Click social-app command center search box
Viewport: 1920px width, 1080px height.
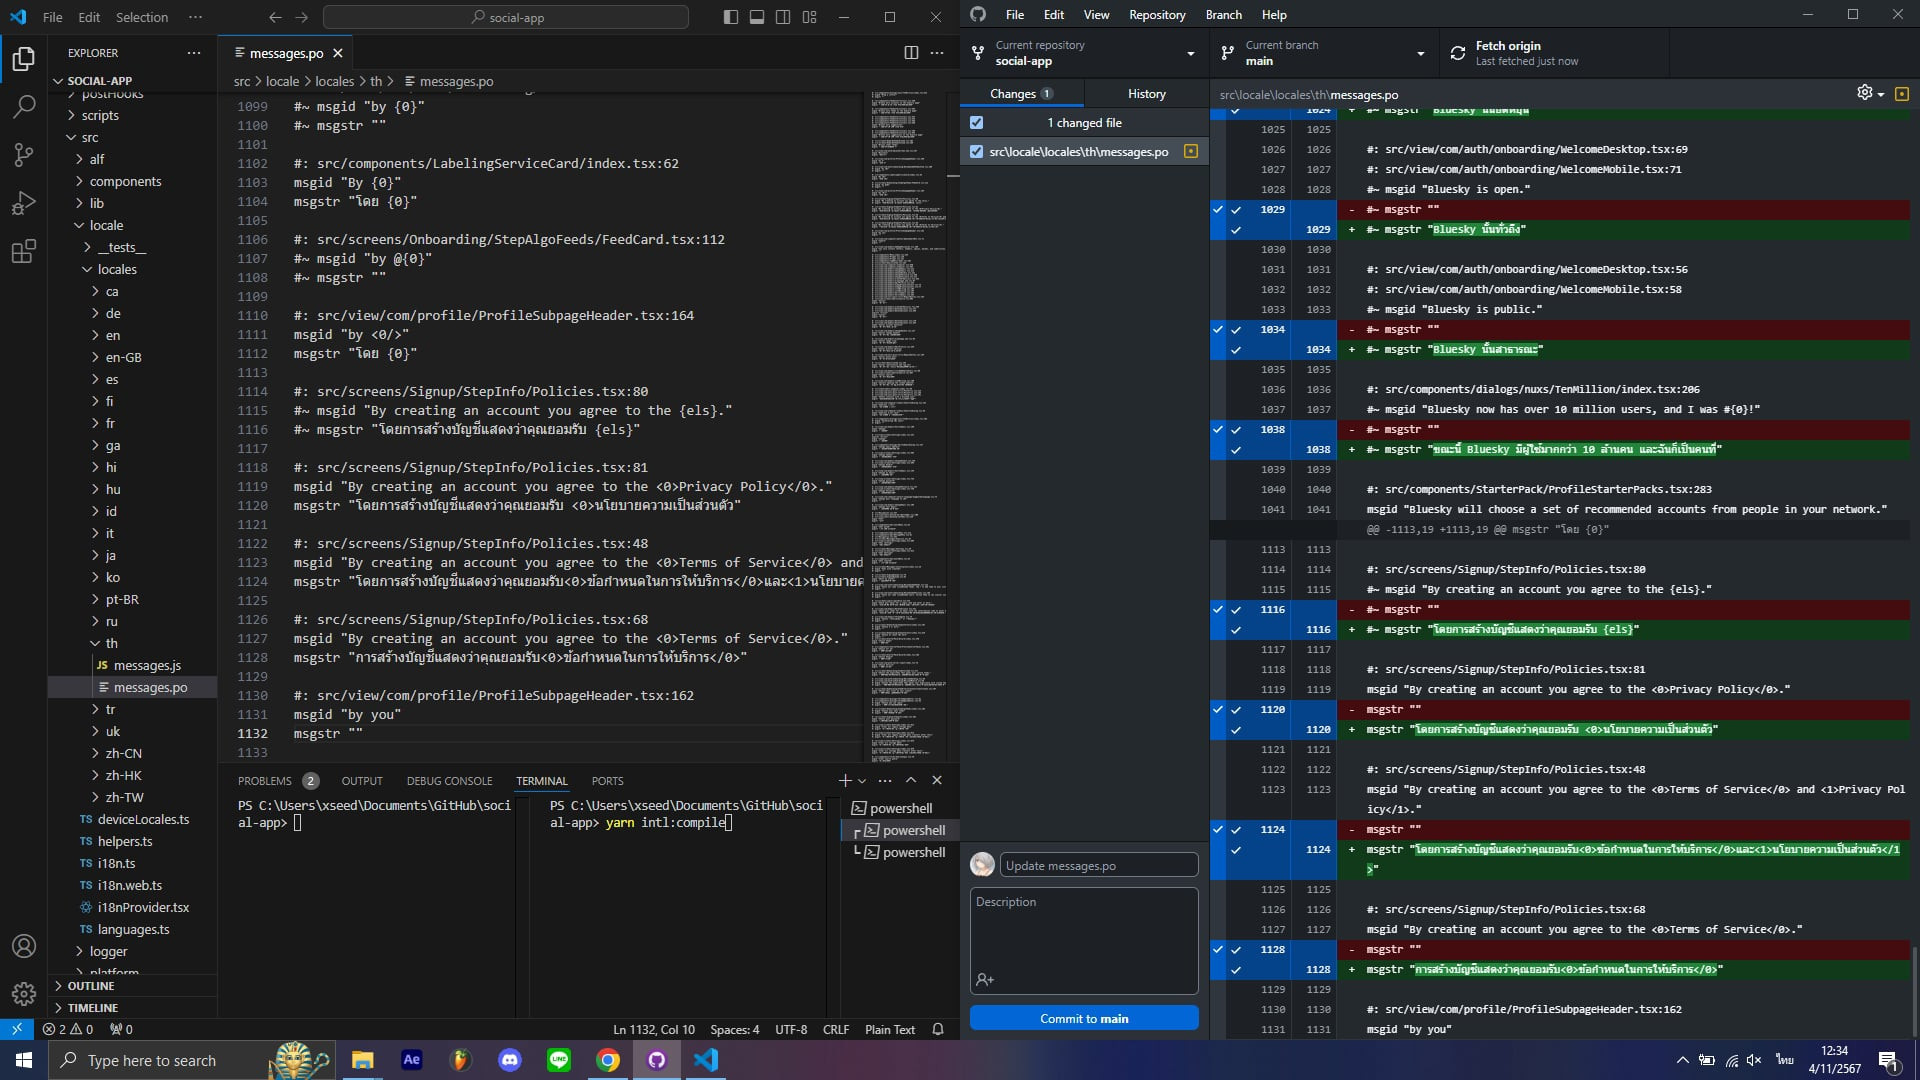coord(506,17)
